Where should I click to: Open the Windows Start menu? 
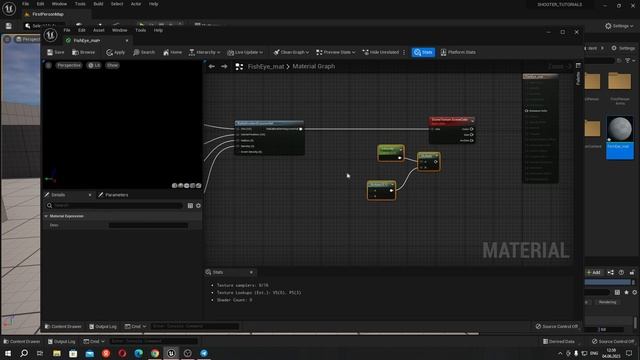[8, 353]
